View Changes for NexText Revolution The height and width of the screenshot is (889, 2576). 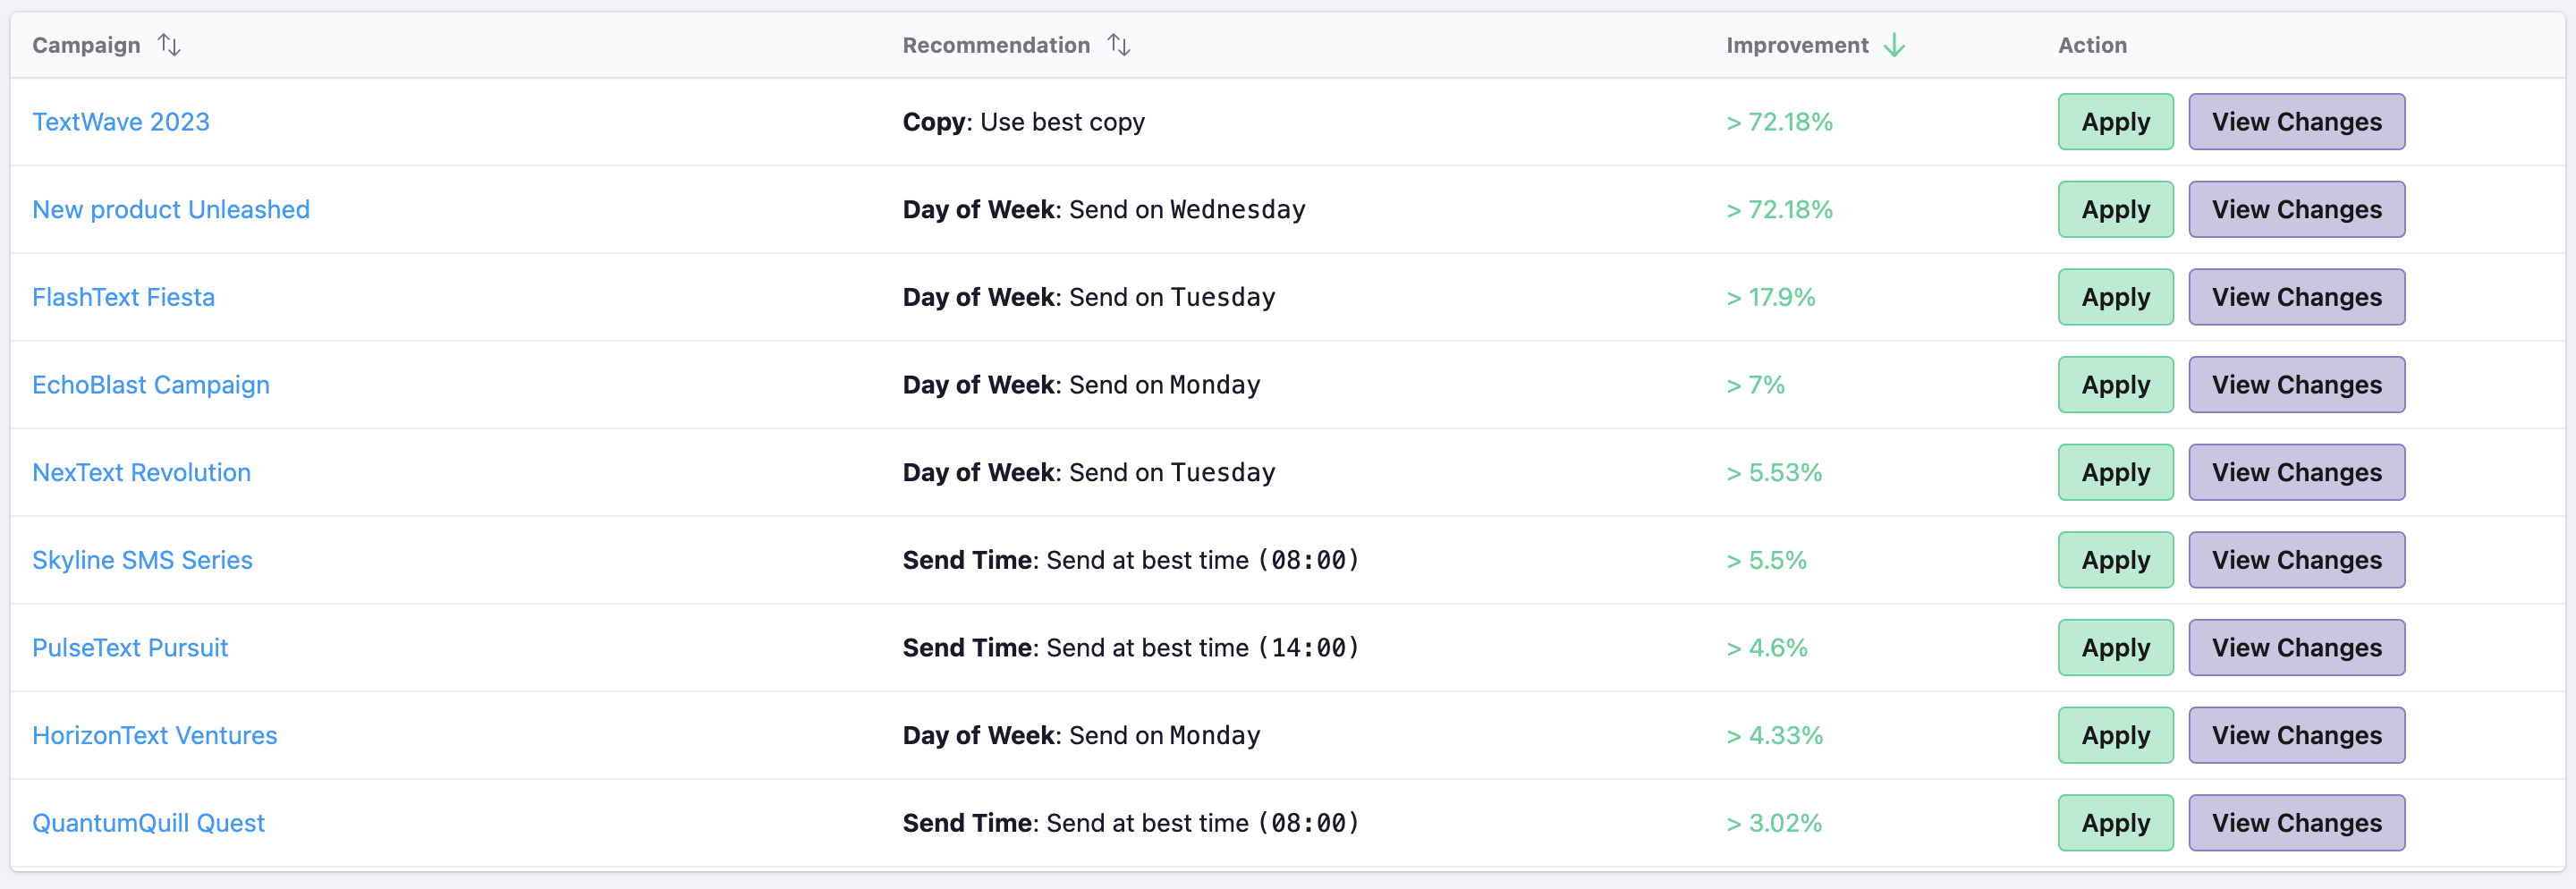2296,473
